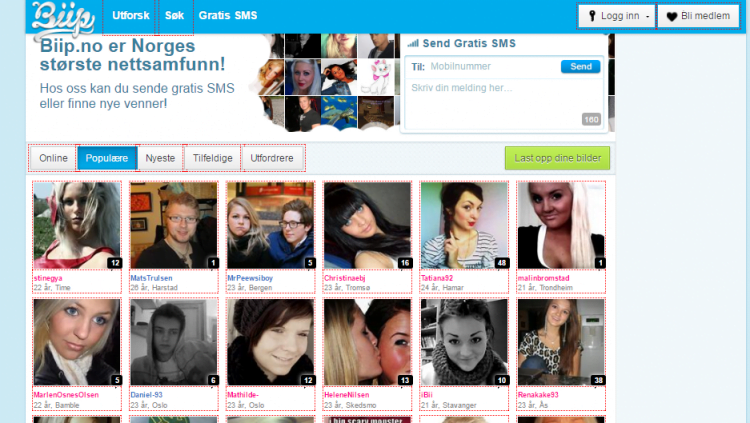The height and width of the screenshot is (423, 750).
Task: Click the Christinaebj username link
Action: pyautogui.click(x=350, y=277)
